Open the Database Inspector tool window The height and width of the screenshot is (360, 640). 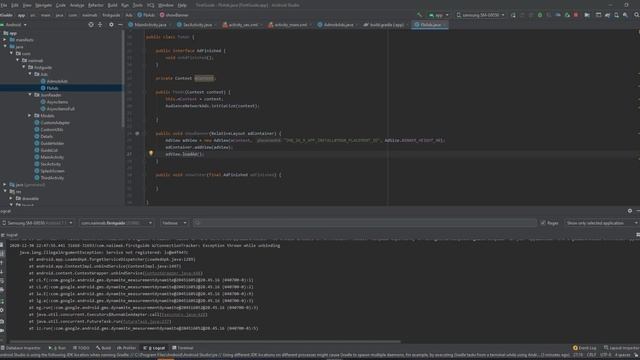coord(21,348)
